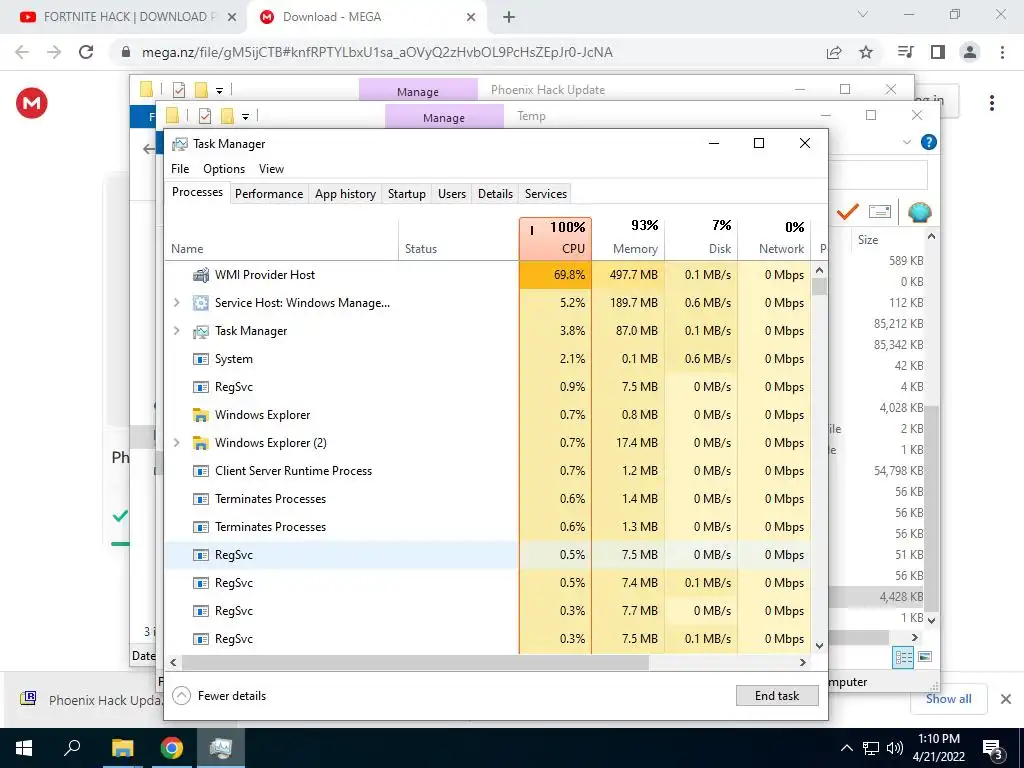
Task: Collapse to Fewer details
Action: pos(219,696)
